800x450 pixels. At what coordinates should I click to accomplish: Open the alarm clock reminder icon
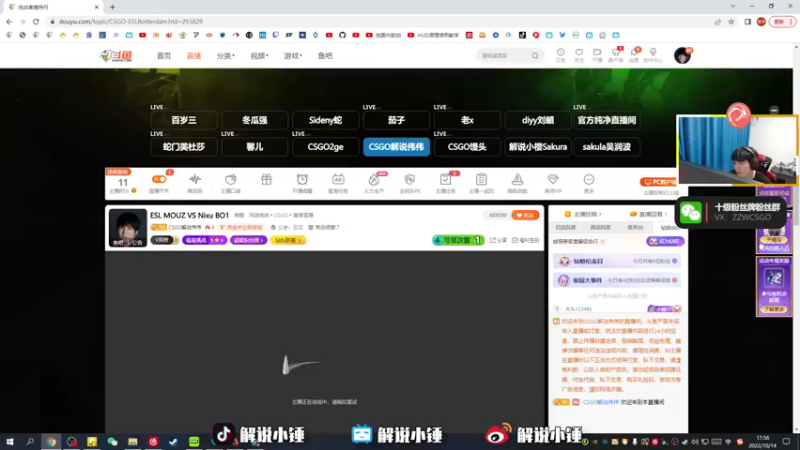[302, 180]
